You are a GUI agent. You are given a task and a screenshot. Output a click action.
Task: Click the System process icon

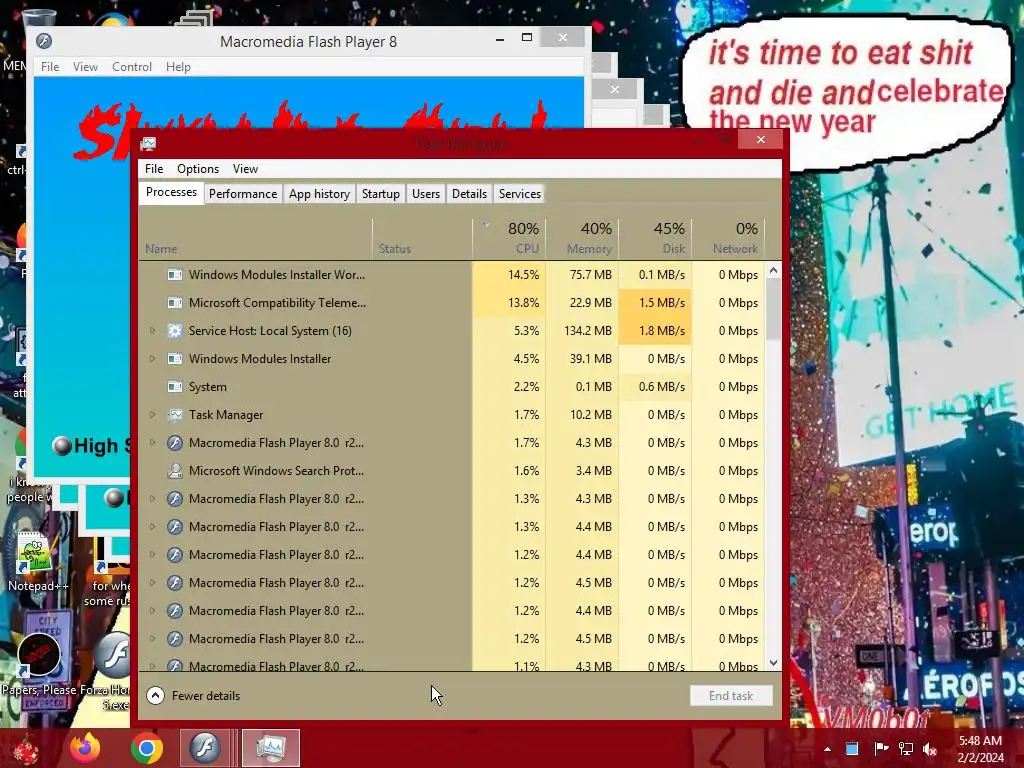pos(174,387)
